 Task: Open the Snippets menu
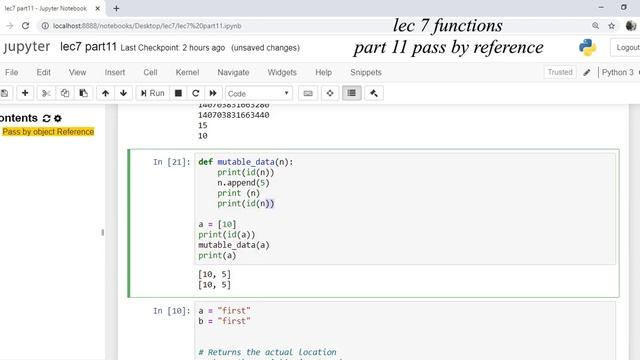366,72
